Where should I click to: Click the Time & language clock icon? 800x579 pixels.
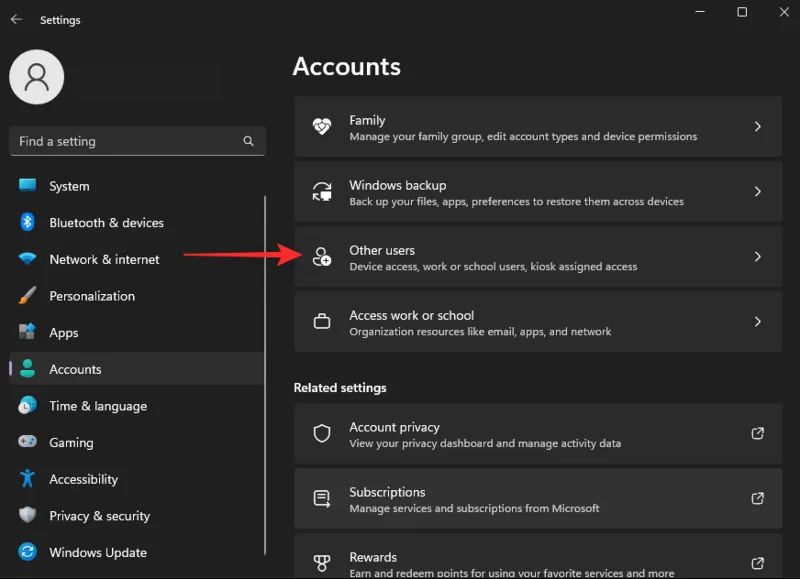point(28,406)
